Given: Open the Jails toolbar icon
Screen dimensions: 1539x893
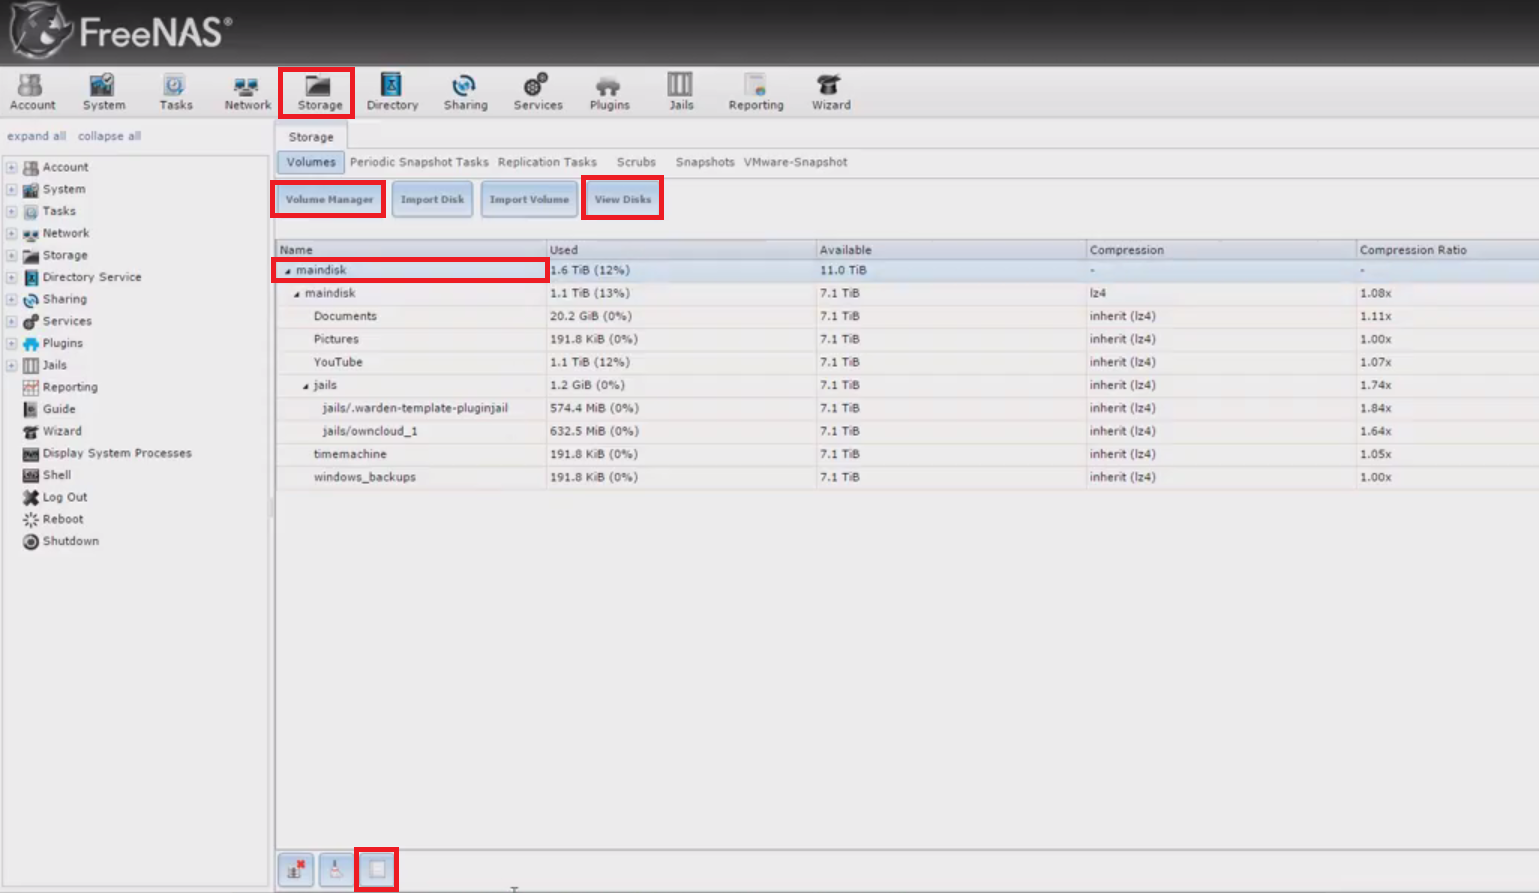Looking at the screenshot, I should click(x=681, y=92).
